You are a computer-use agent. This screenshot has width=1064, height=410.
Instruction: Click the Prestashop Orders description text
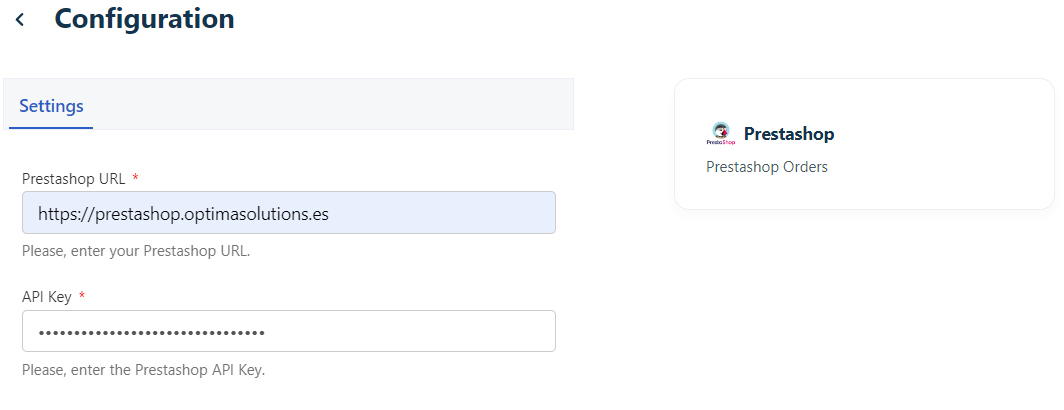(767, 167)
